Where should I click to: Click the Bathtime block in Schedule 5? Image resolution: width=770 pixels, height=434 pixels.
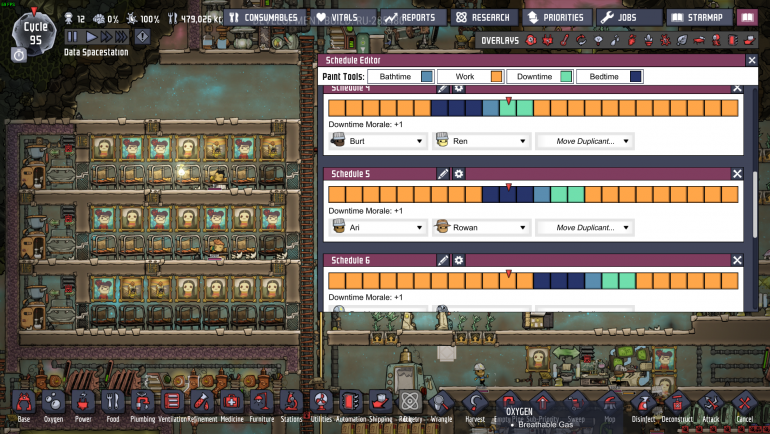(x=542, y=194)
